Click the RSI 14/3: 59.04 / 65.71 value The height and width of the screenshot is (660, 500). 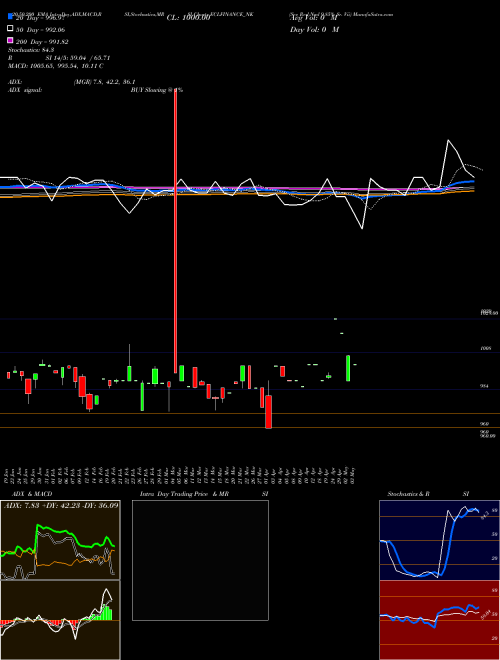pyautogui.click(x=77, y=58)
